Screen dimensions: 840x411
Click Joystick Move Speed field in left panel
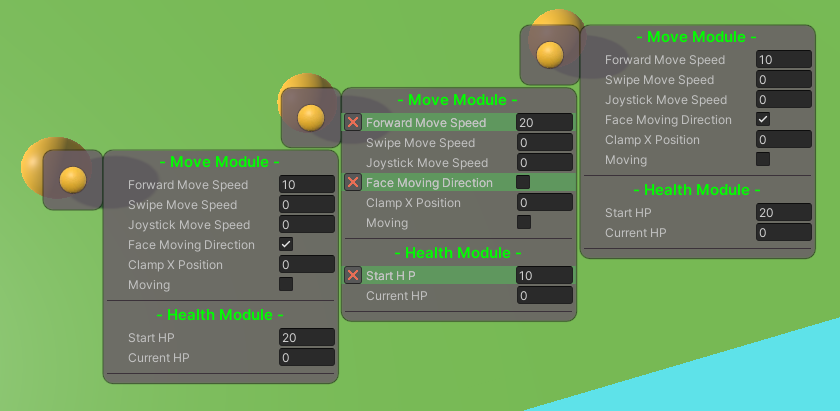point(307,224)
